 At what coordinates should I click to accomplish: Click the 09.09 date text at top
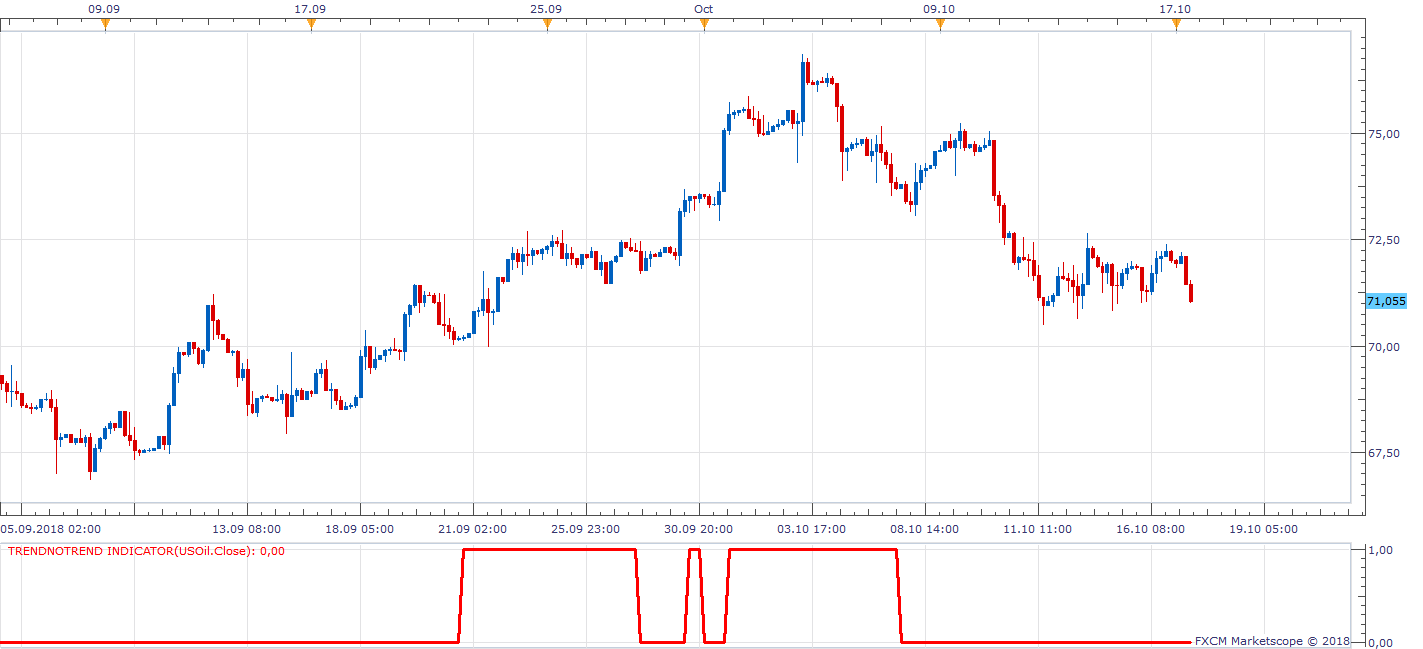(x=105, y=9)
